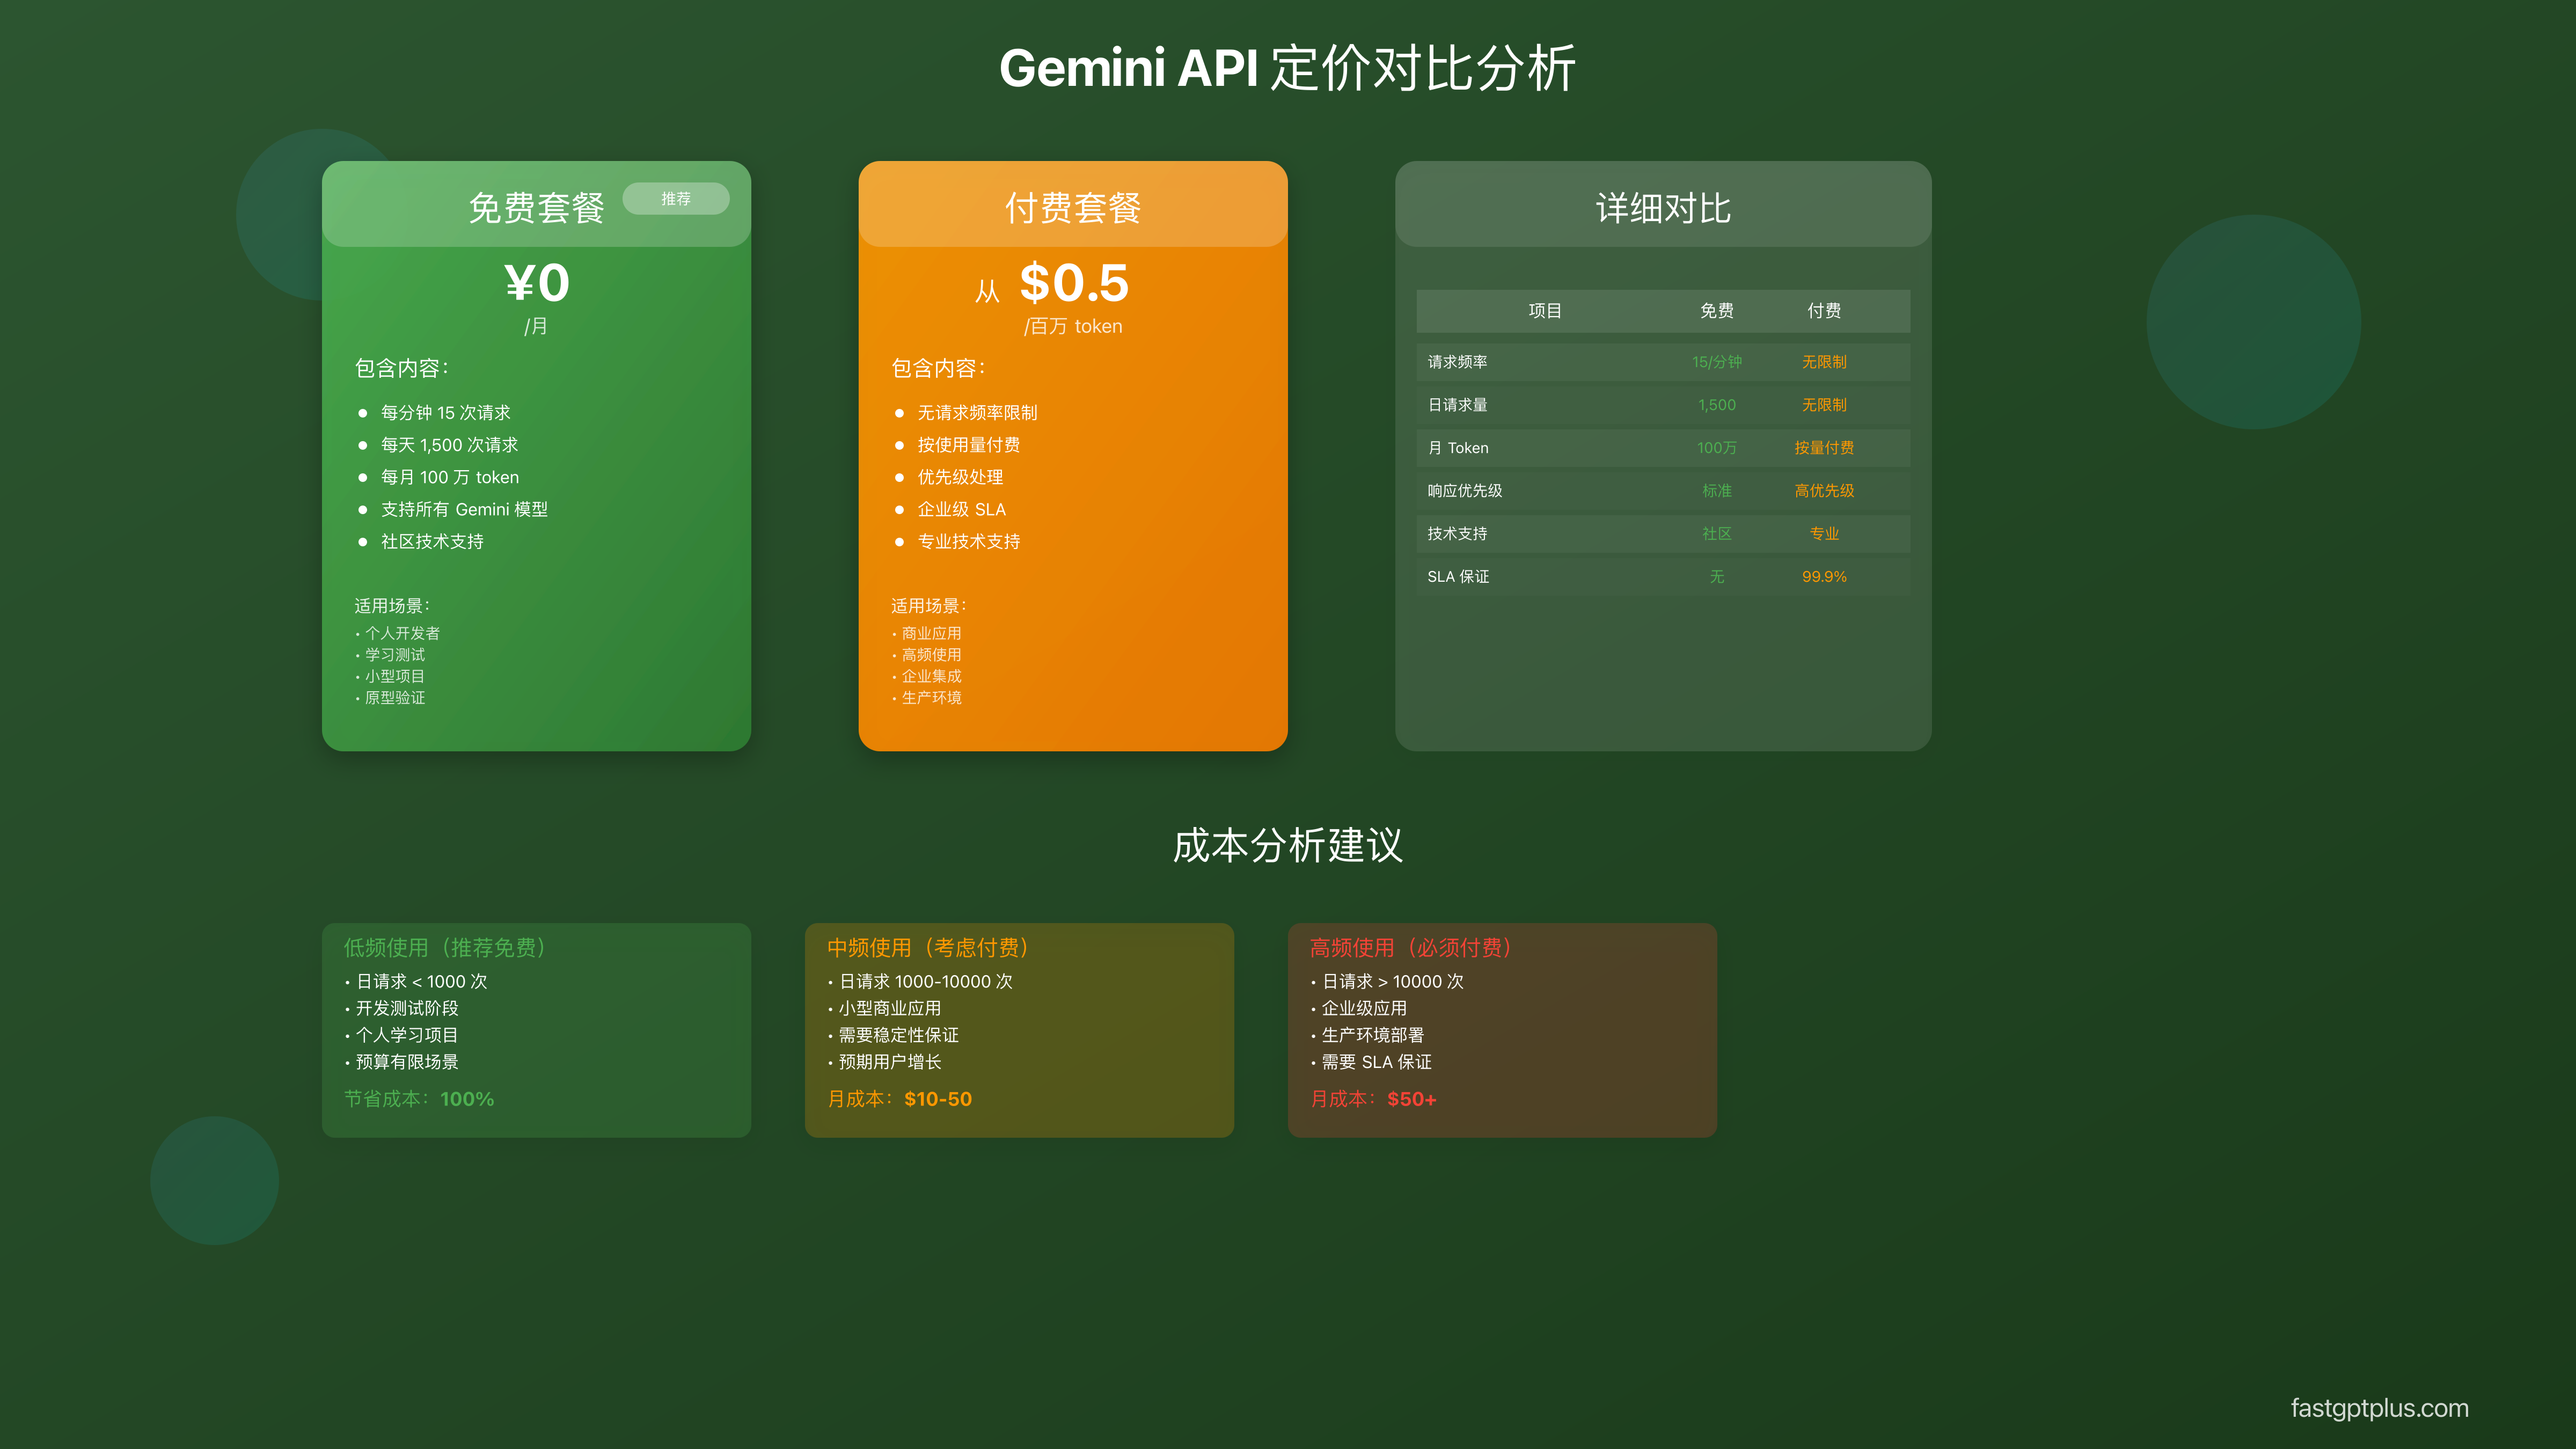
Task: Select 支持所有 Gemini 模型 bullet
Action: [x=464, y=509]
